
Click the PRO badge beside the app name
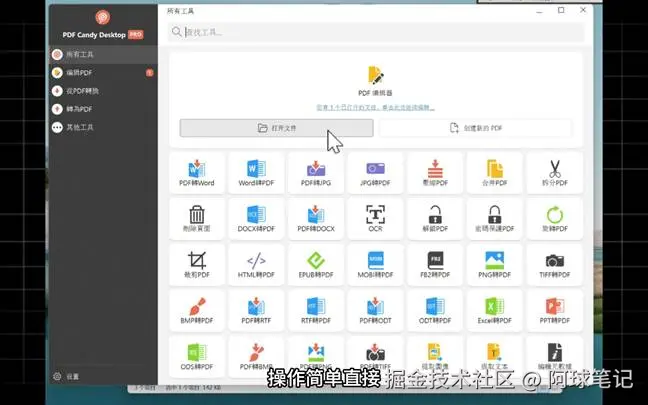pos(136,35)
